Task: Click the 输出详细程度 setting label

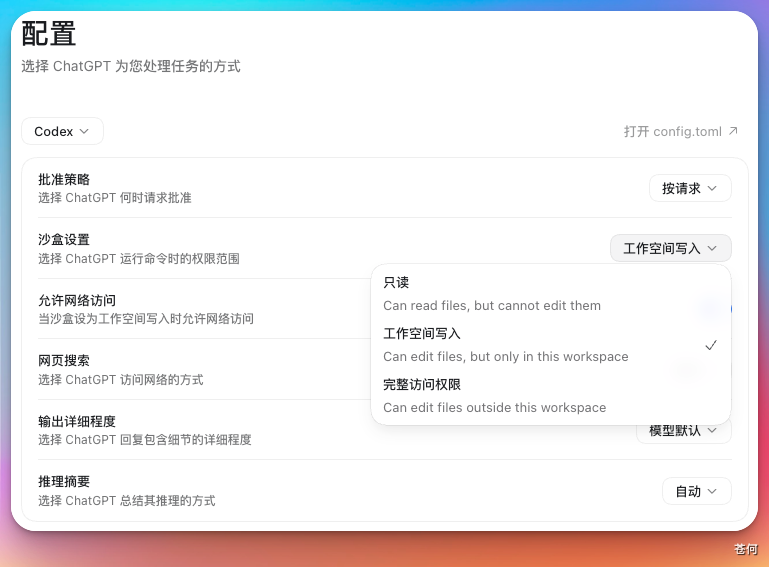Action: point(77,421)
